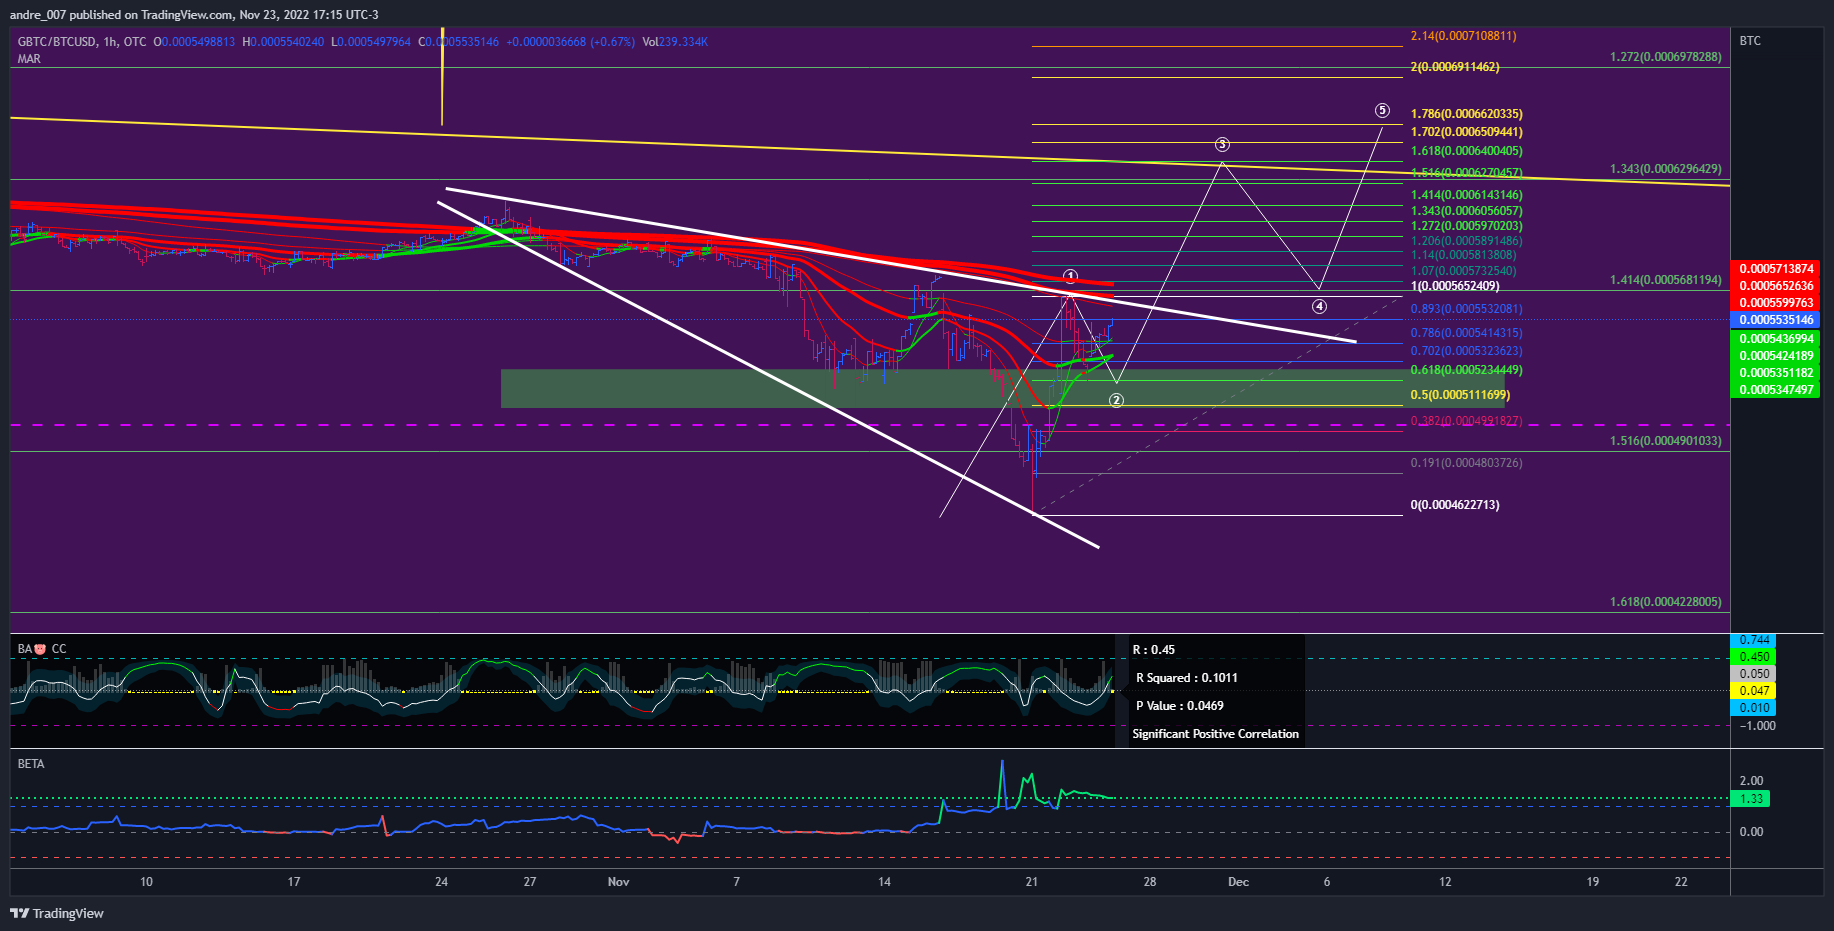Click the change value +0.0000036668 (+0.67%)
Screen dimensions: 1834x931
coord(571,42)
